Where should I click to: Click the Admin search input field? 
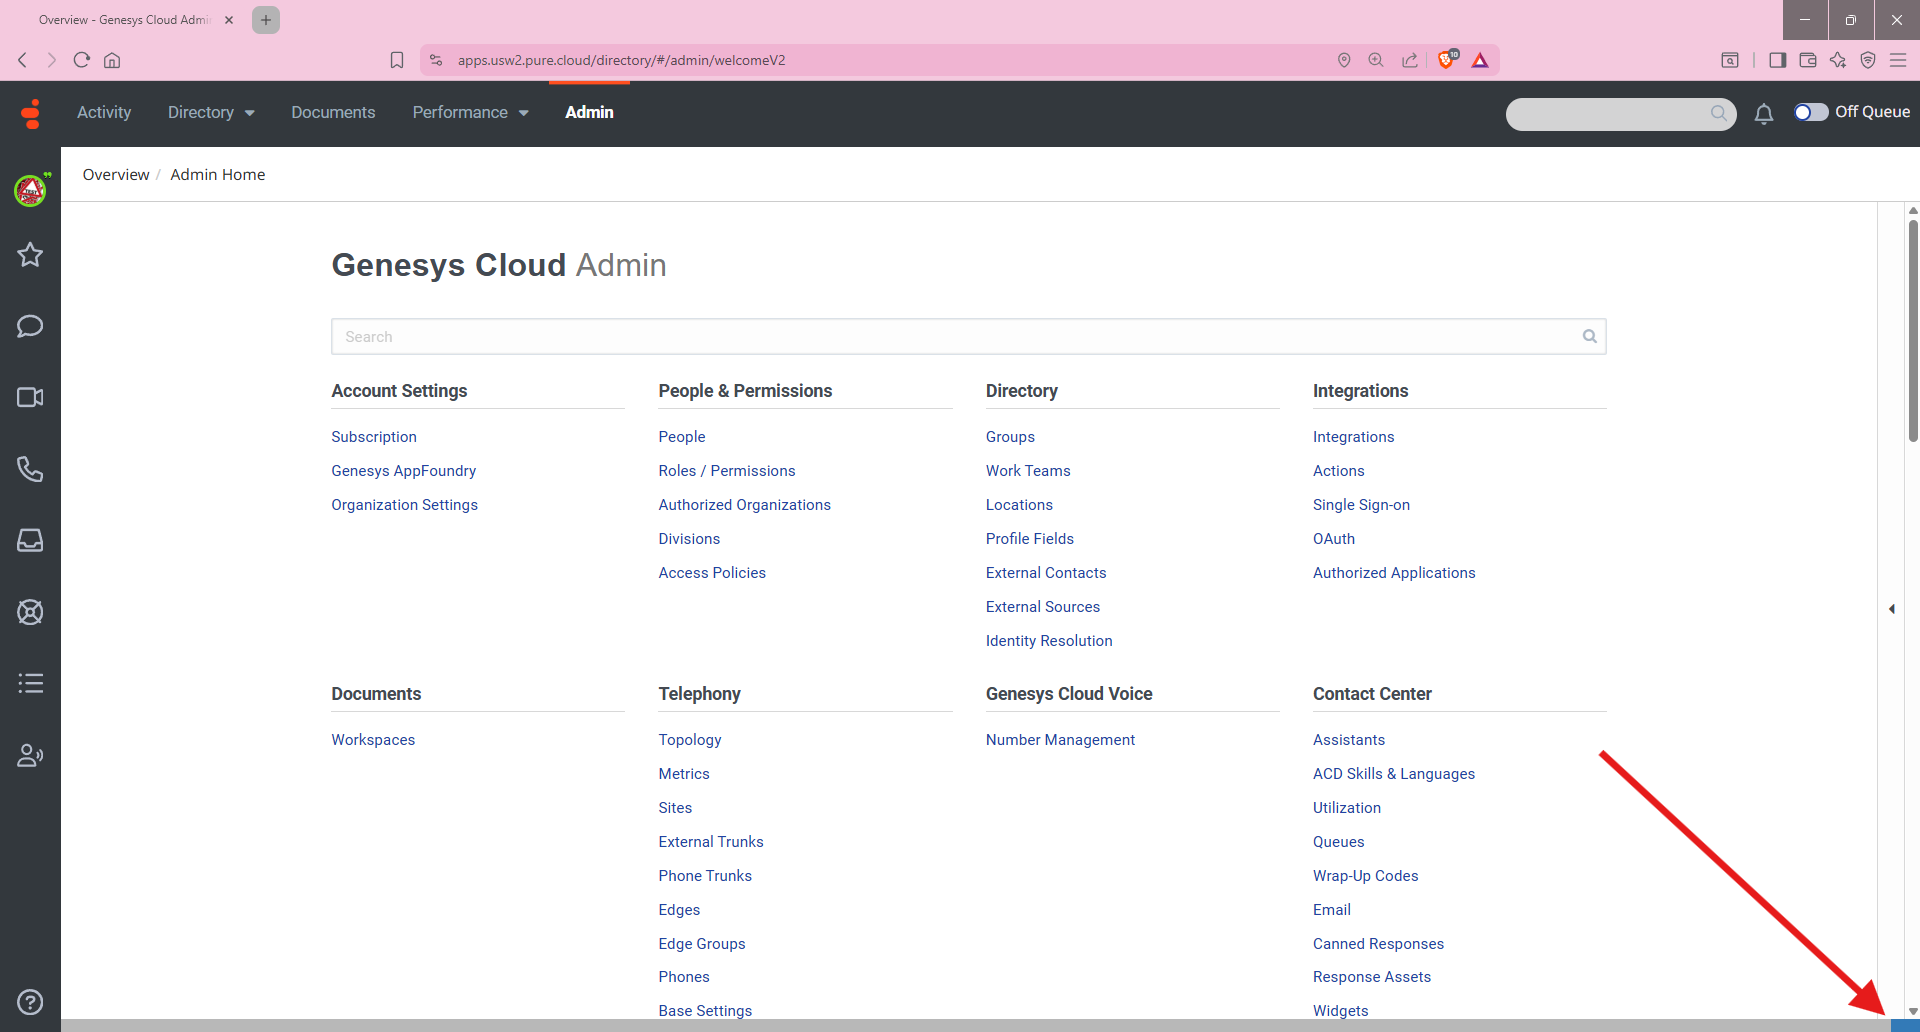[955, 337]
